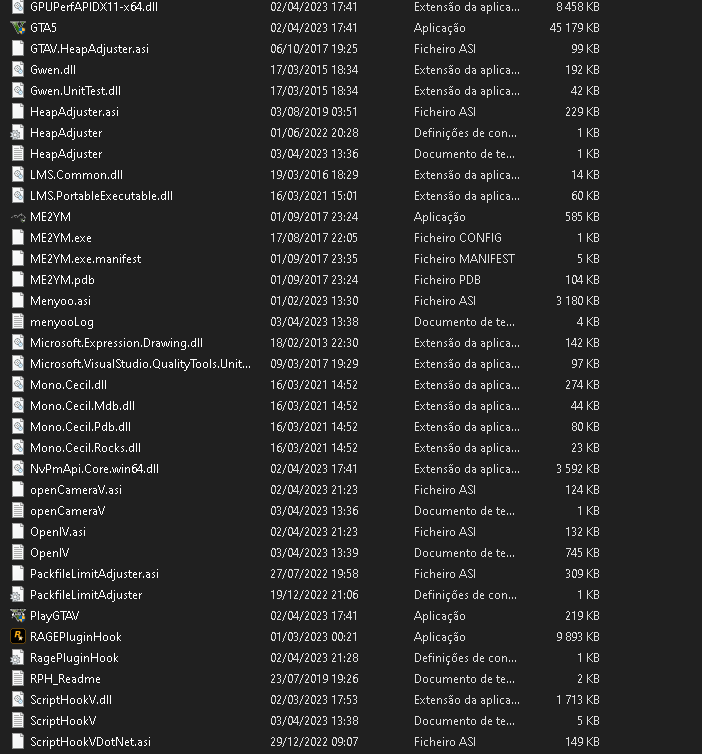
Task: Click the Menyoo.asi file icon
Action: 18,300
